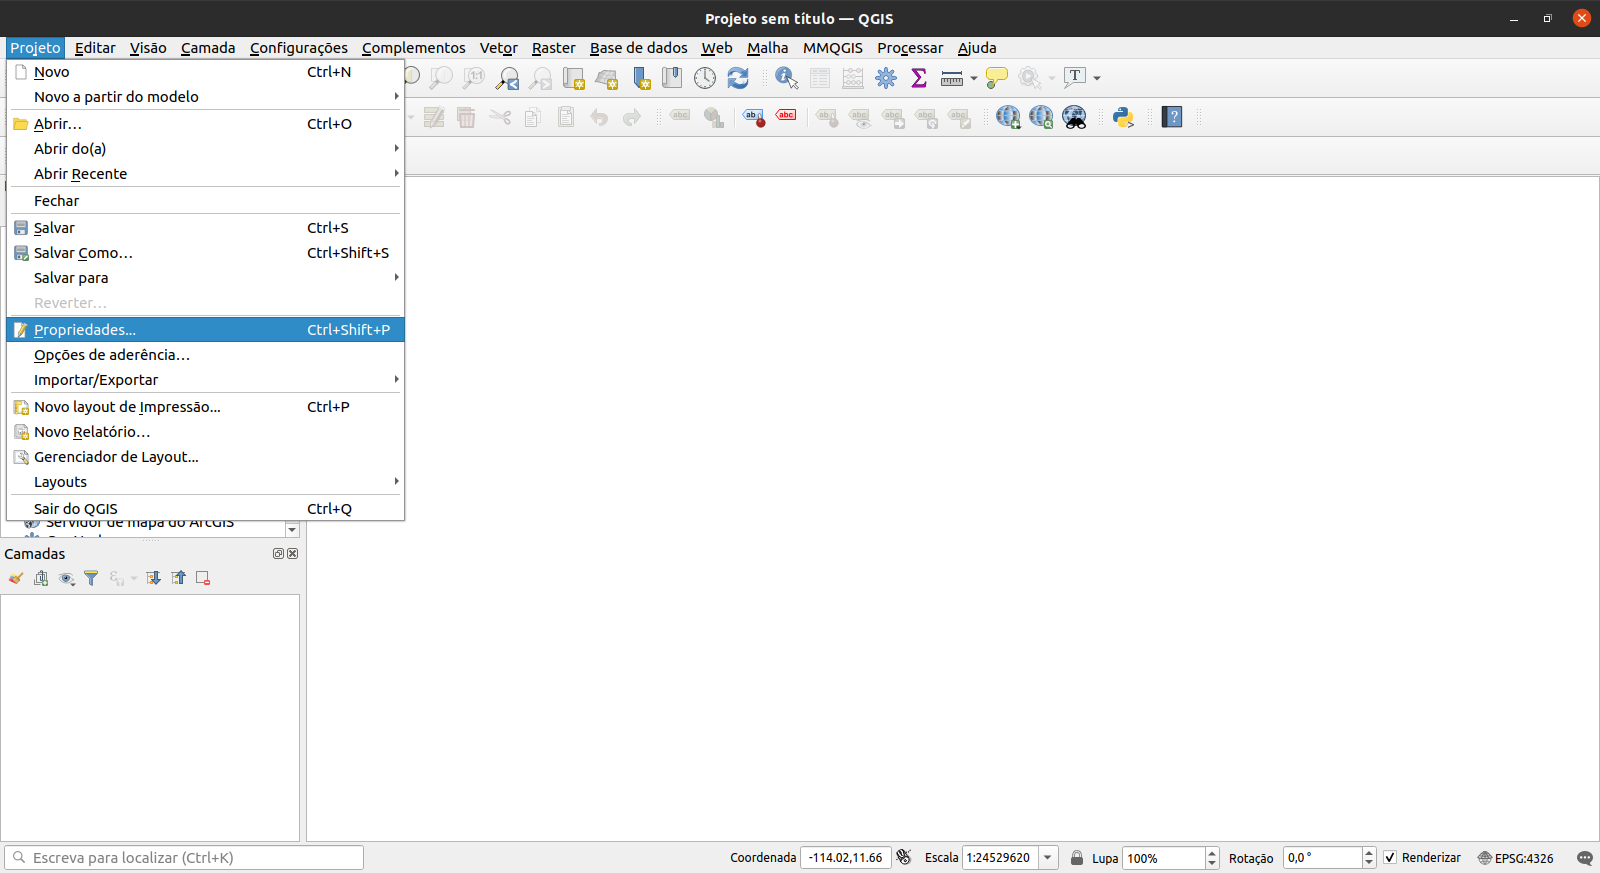Toggle the Renderizar checkbox
1600x873 pixels.
pos(1390,858)
